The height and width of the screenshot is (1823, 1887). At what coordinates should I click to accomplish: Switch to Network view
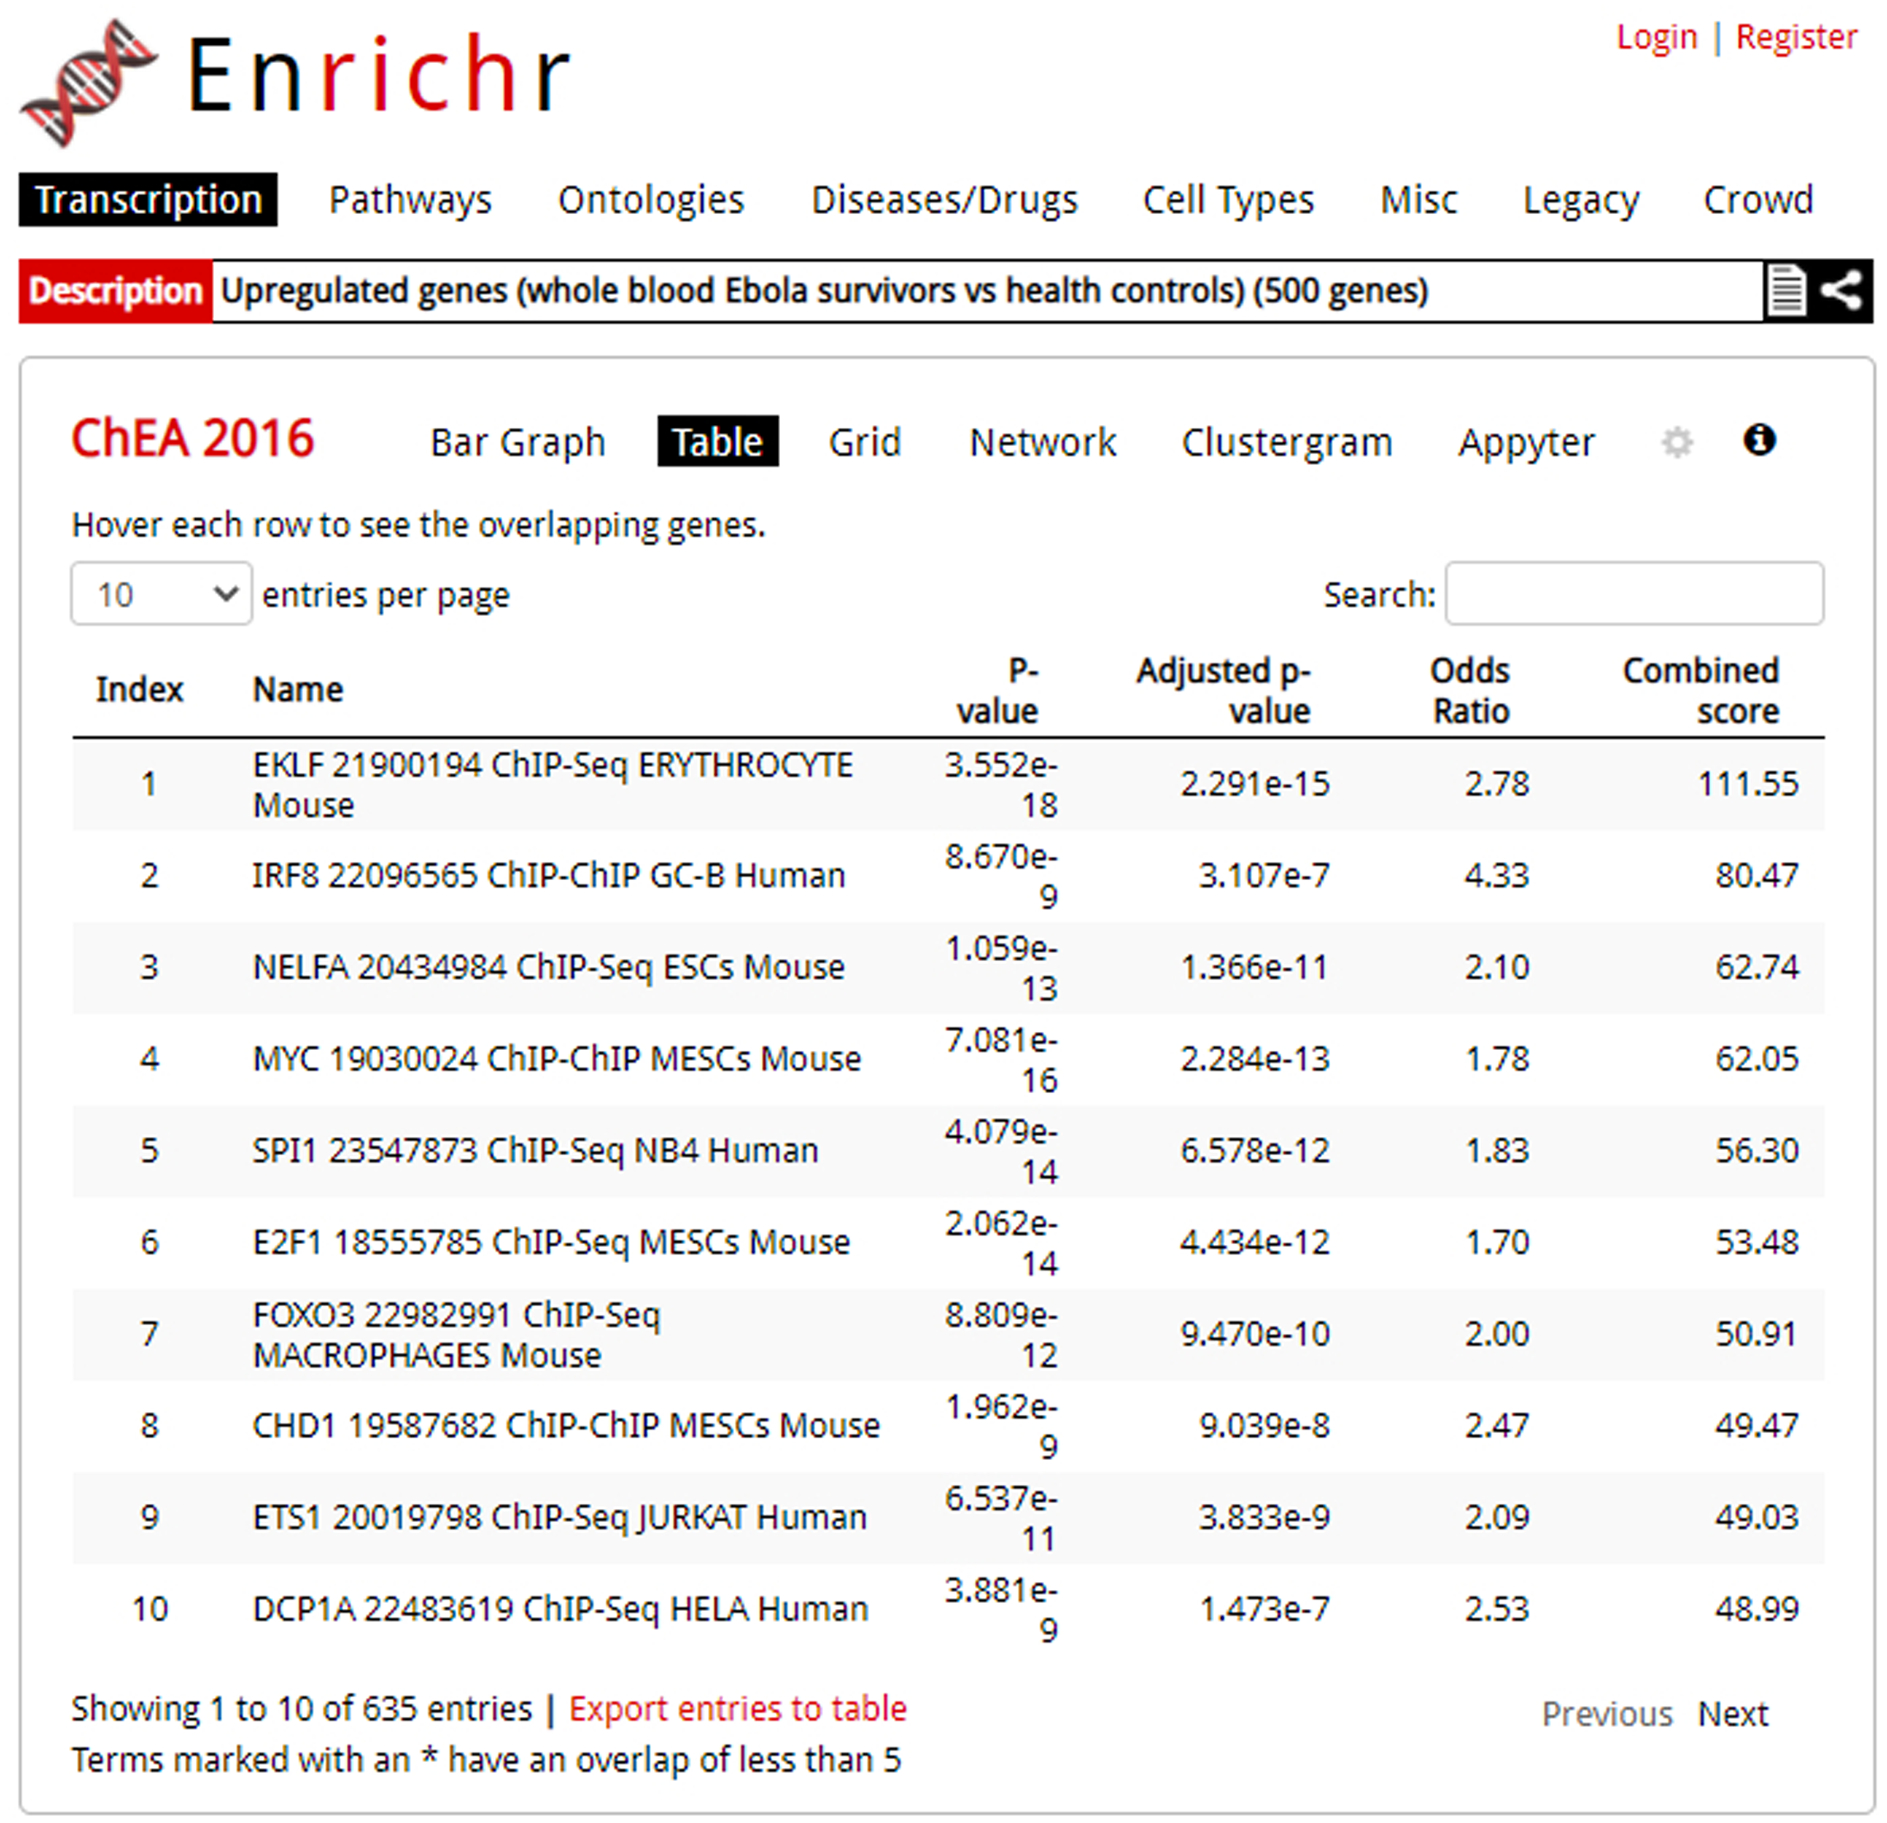click(x=1043, y=442)
